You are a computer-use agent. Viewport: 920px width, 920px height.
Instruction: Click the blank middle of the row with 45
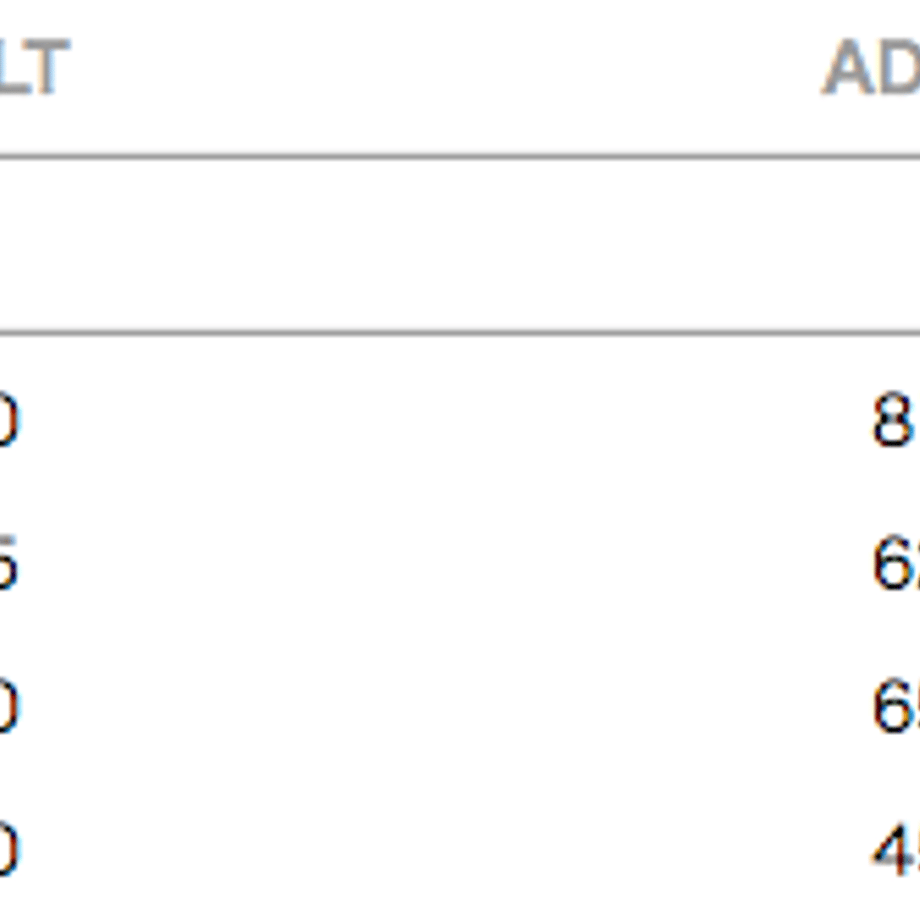[446, 850]
